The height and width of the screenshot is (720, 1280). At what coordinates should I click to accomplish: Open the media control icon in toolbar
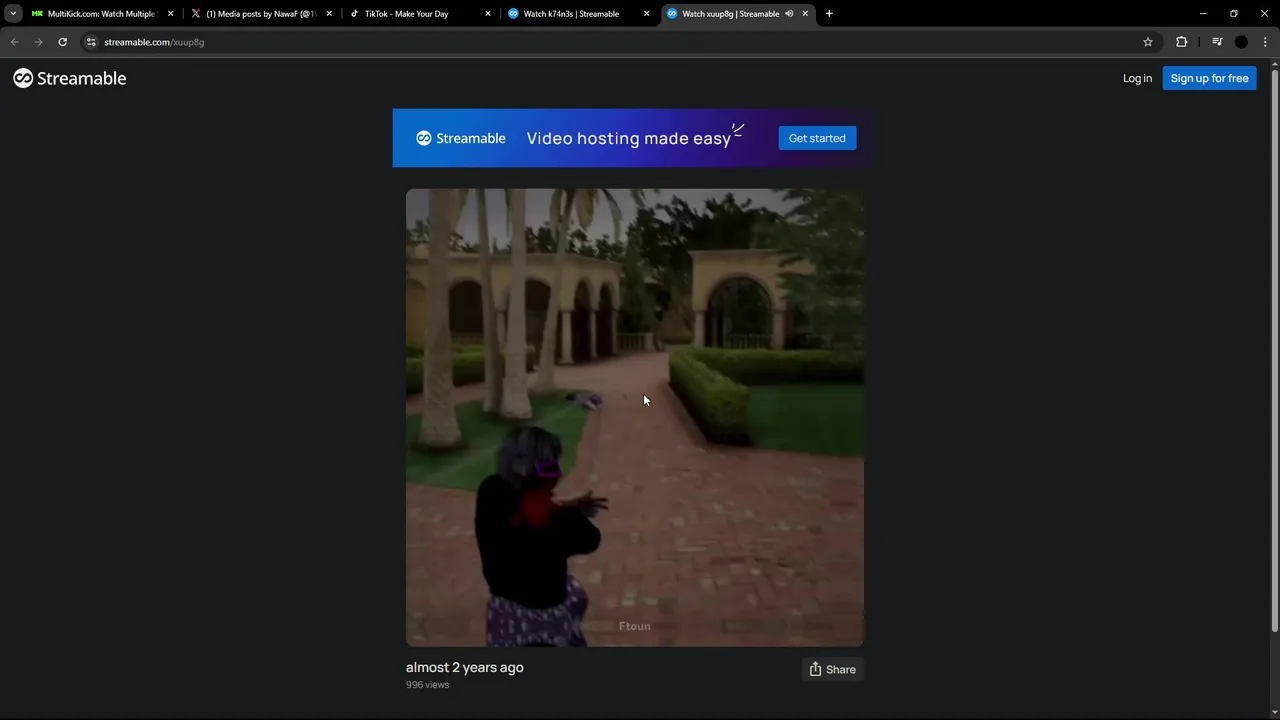tap(1217, 42)
